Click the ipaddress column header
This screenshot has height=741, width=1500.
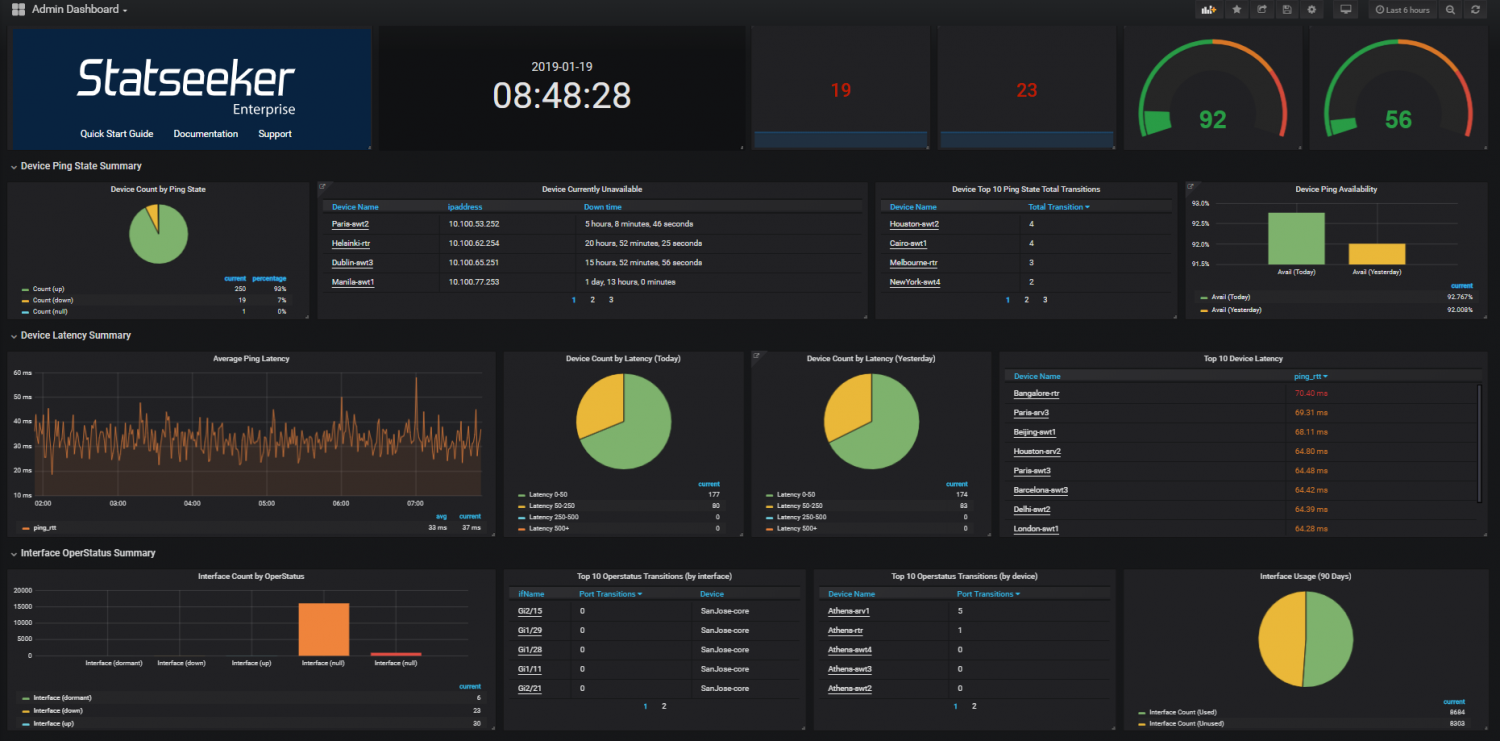point(466,207)
